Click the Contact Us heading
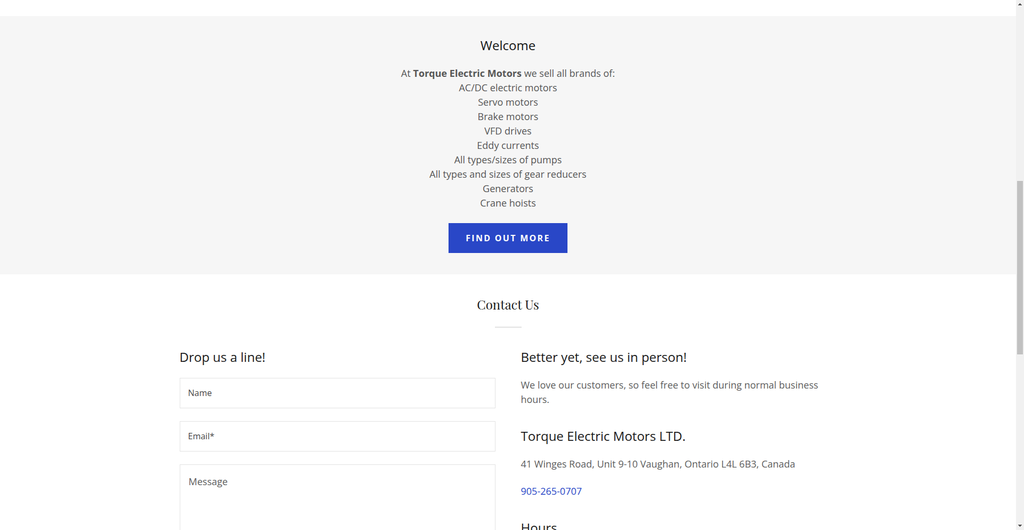Screen dimensions: 1024x530 507,305
